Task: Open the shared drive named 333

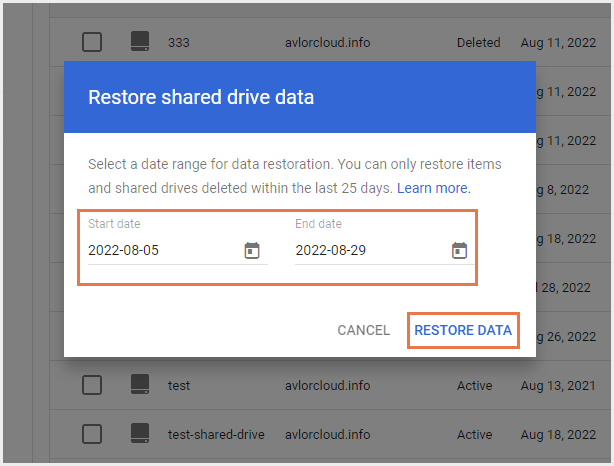Action: click(x=179, y=43)
